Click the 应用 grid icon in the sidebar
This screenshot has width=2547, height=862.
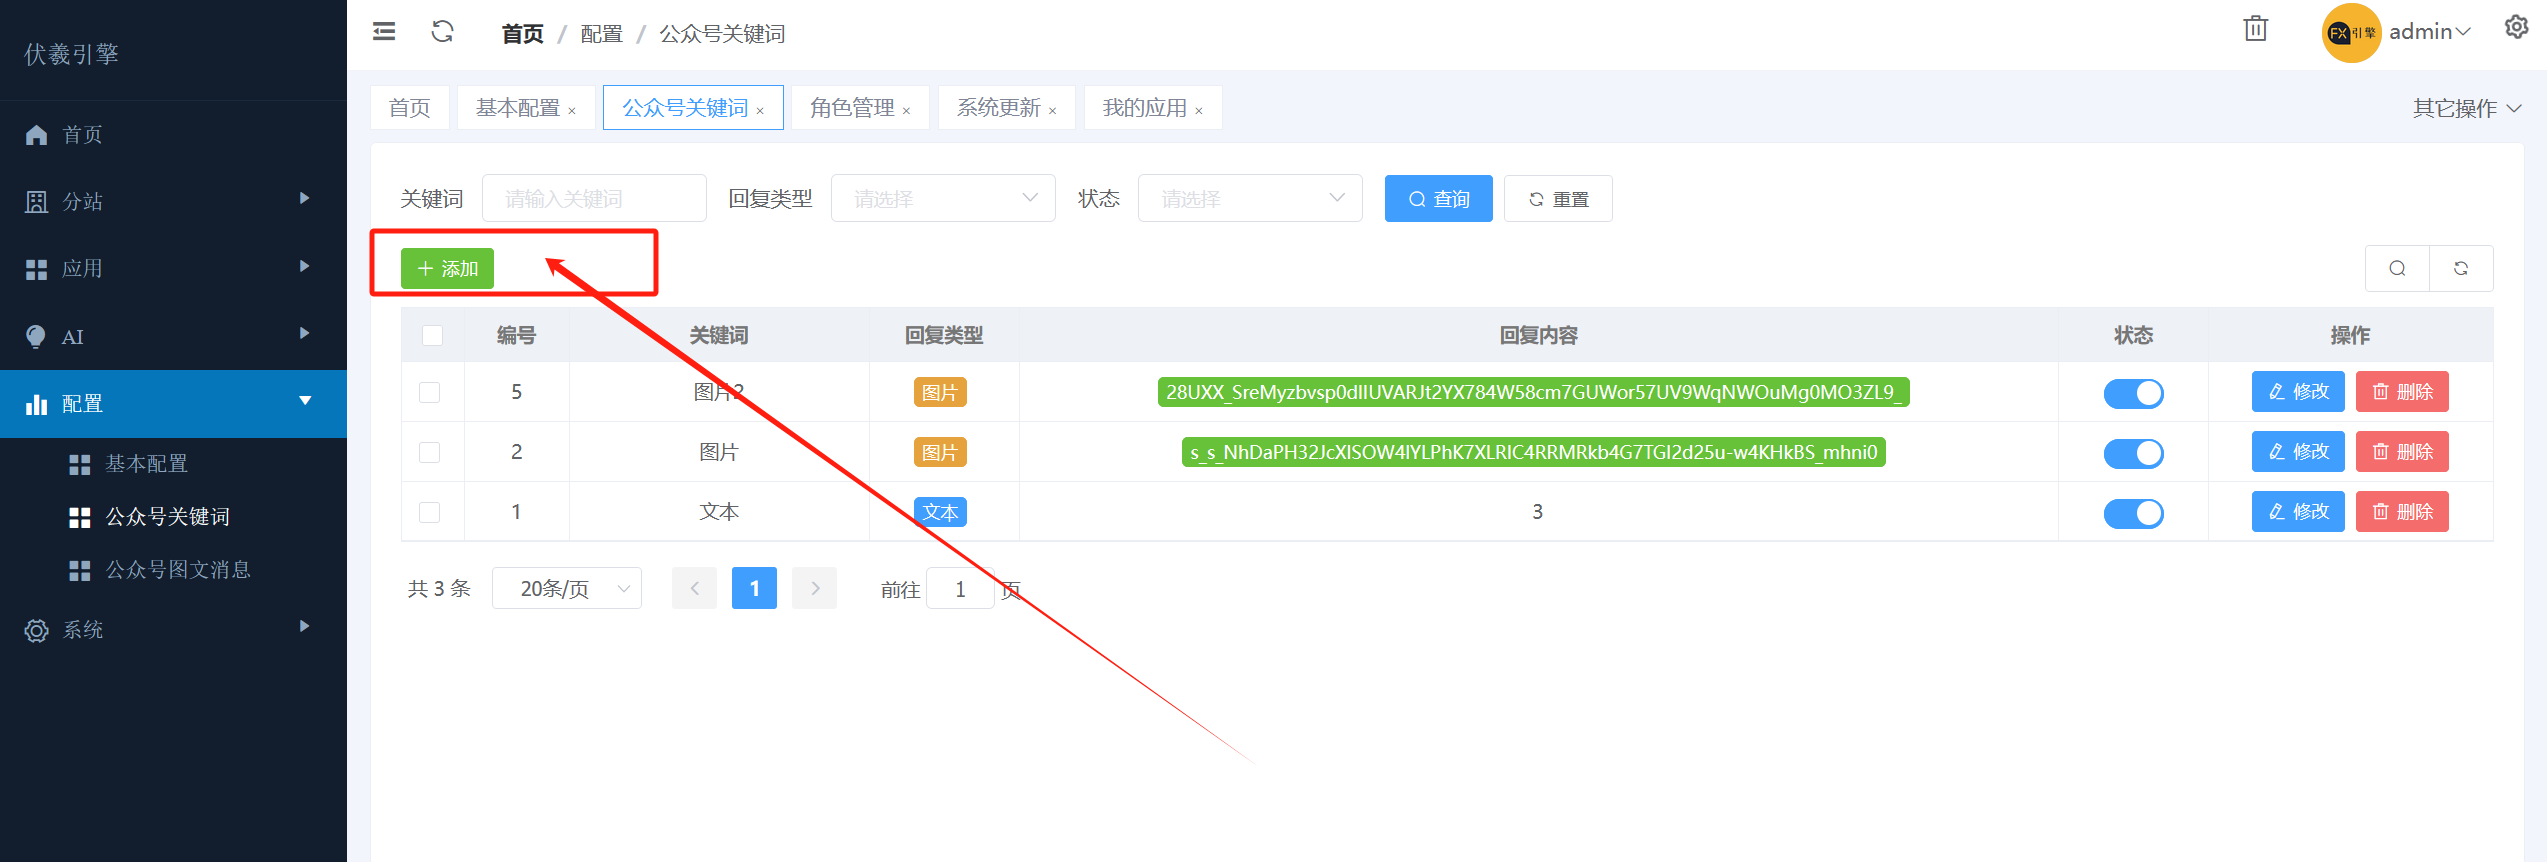[x=37, y=269]
